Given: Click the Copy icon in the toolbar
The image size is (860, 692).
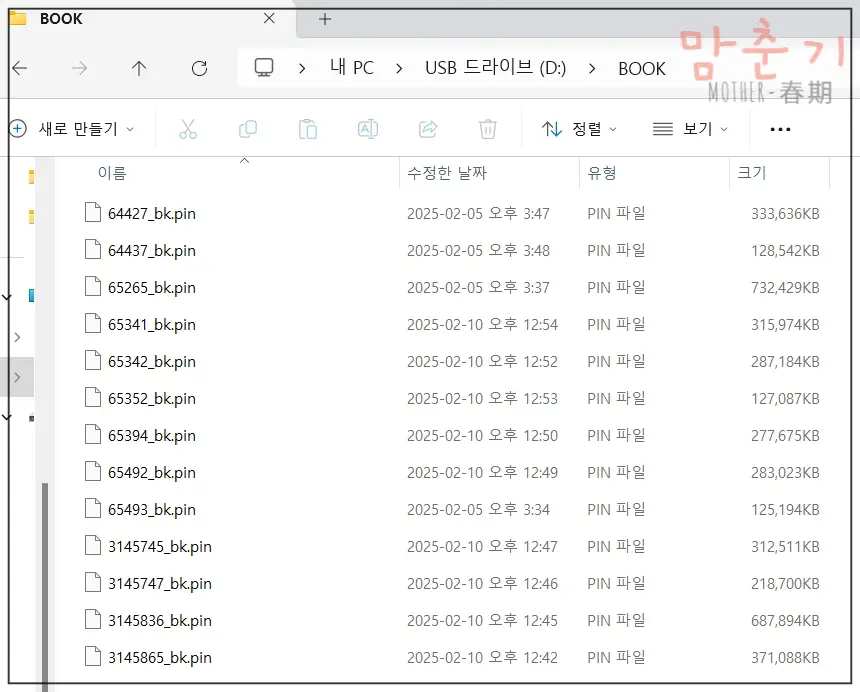Looking at the screenshot, I should [247, 128].
